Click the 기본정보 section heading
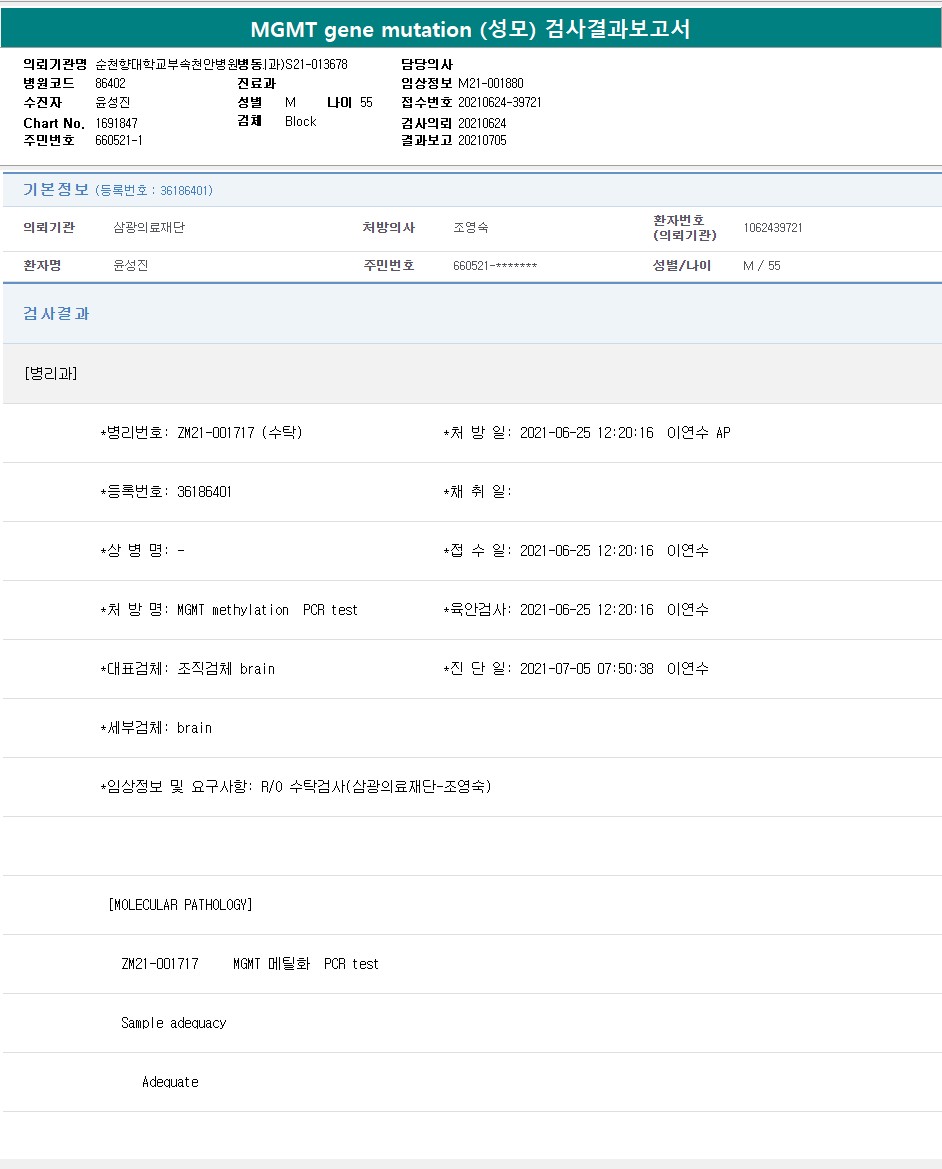This screenshot has width=942, height=1169. pos(56,190)
